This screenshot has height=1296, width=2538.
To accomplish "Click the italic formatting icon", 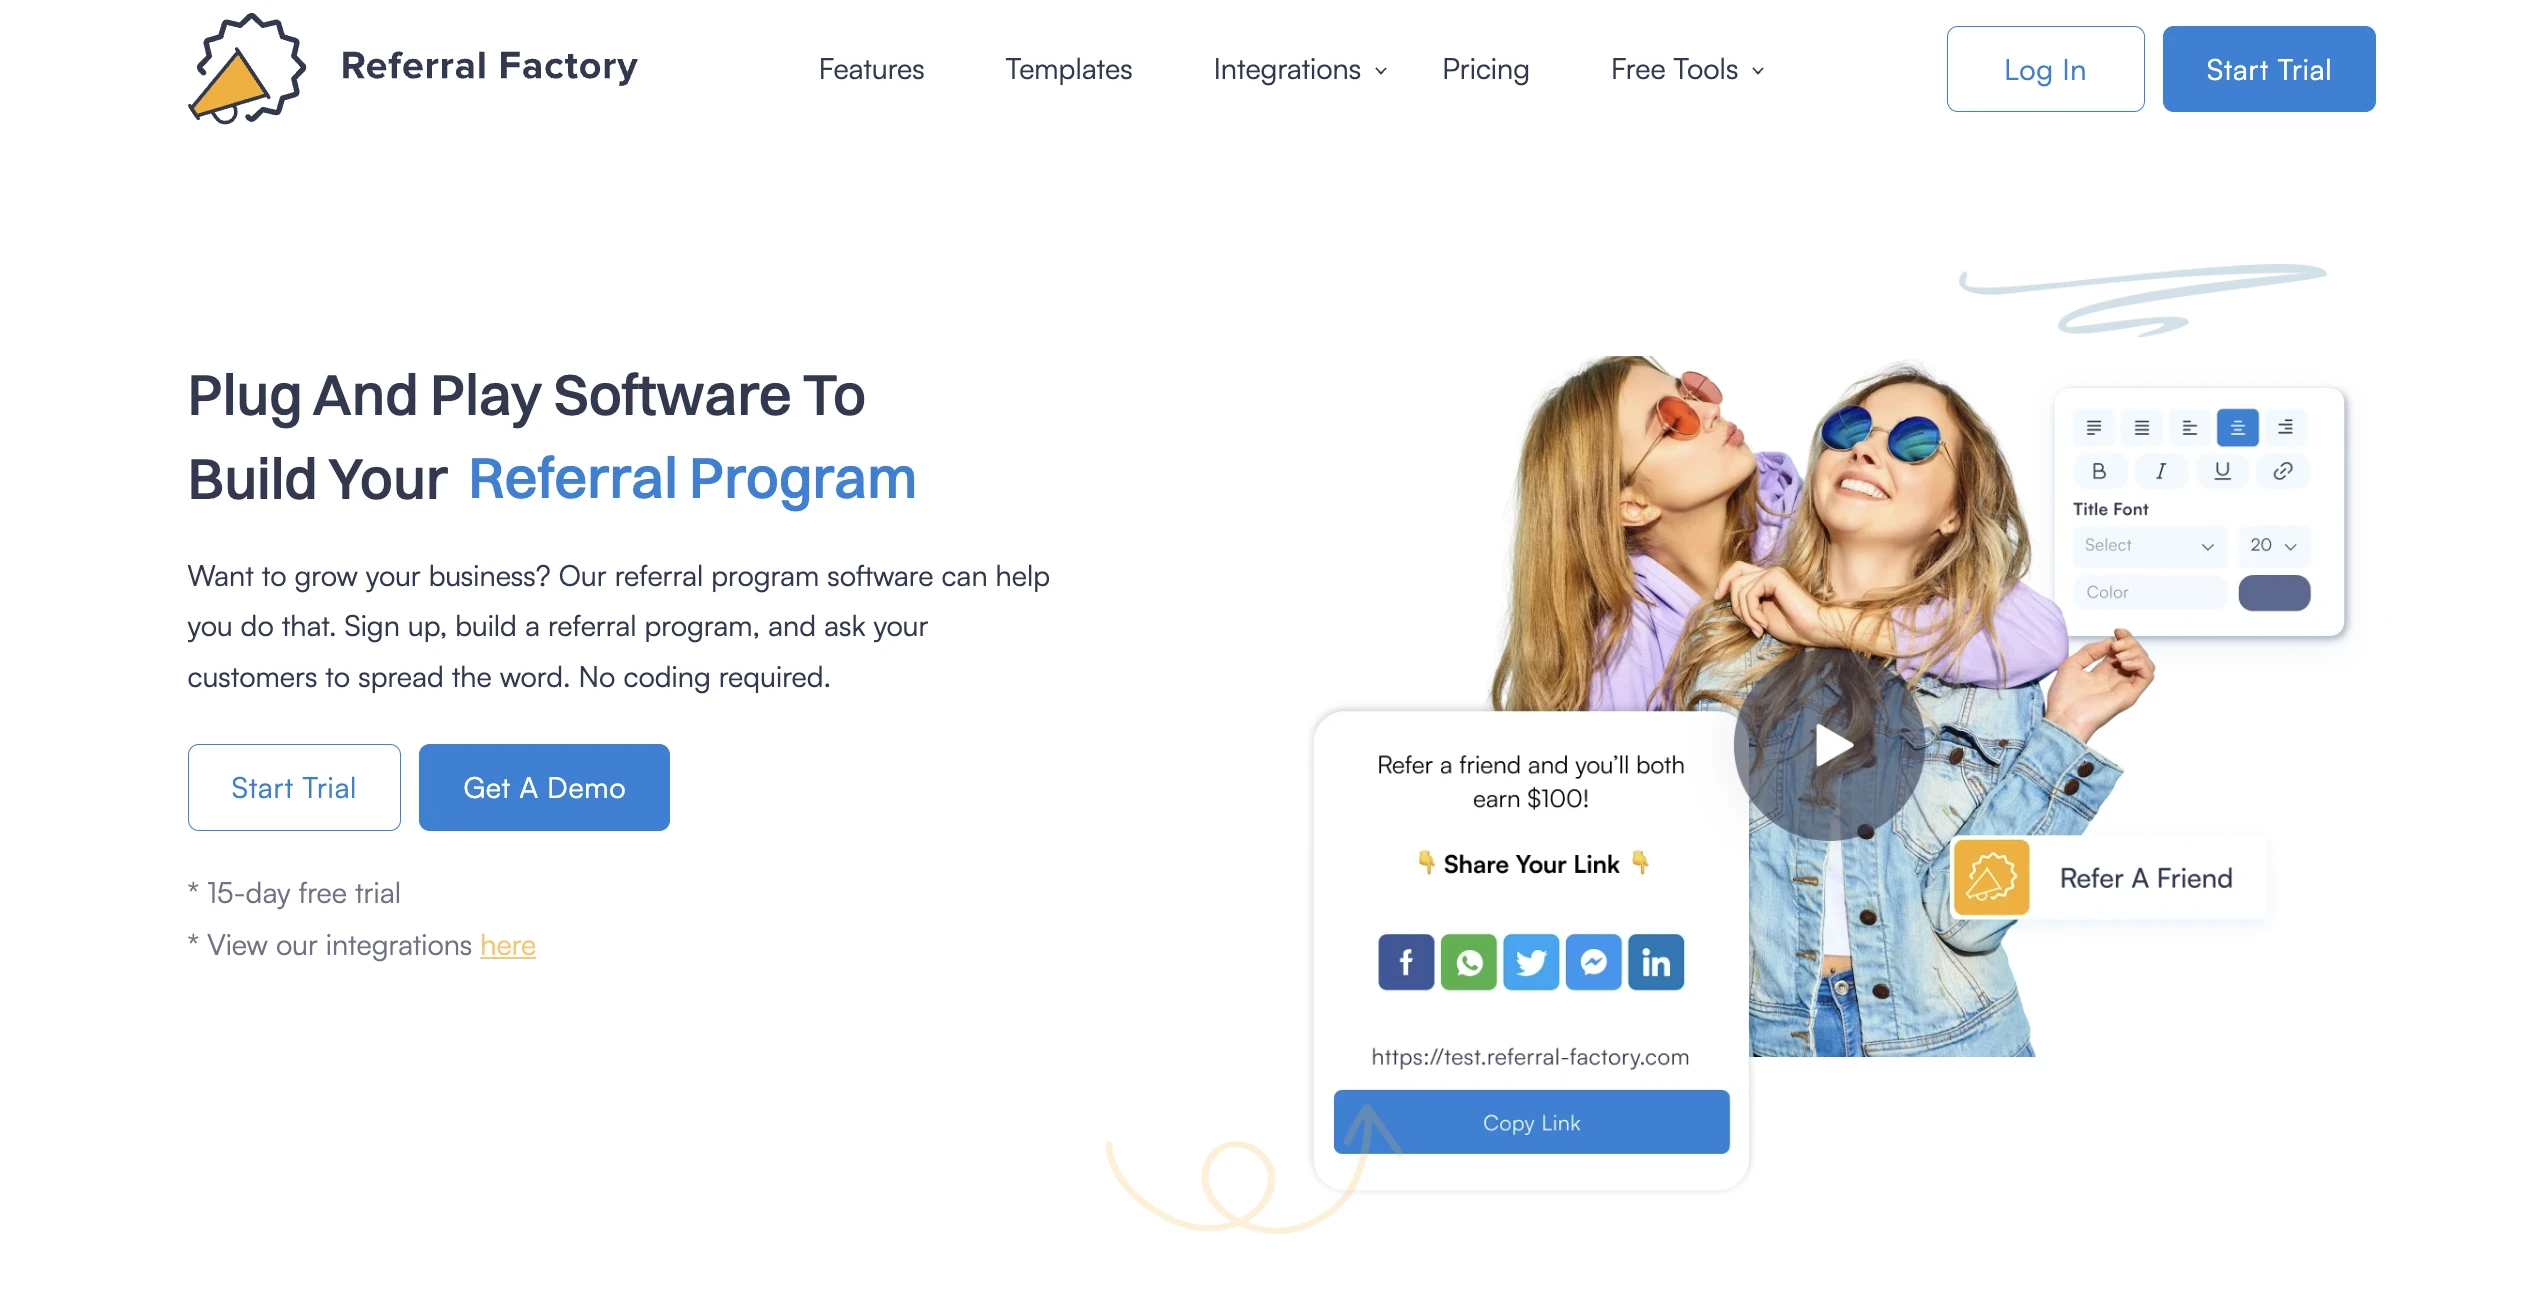I will point(2160,471).
